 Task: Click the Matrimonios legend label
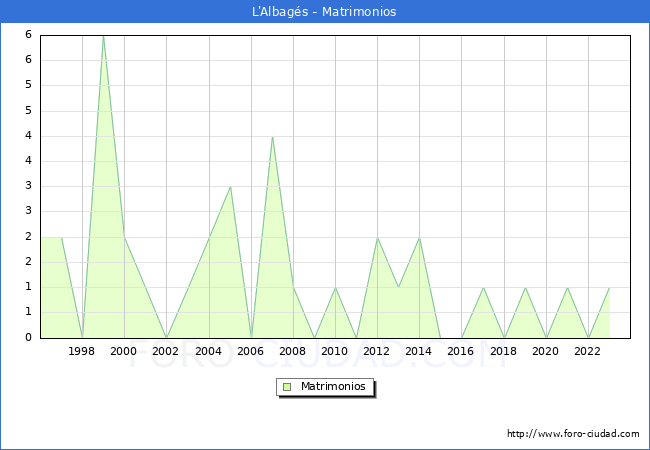[x=333, y=386]
